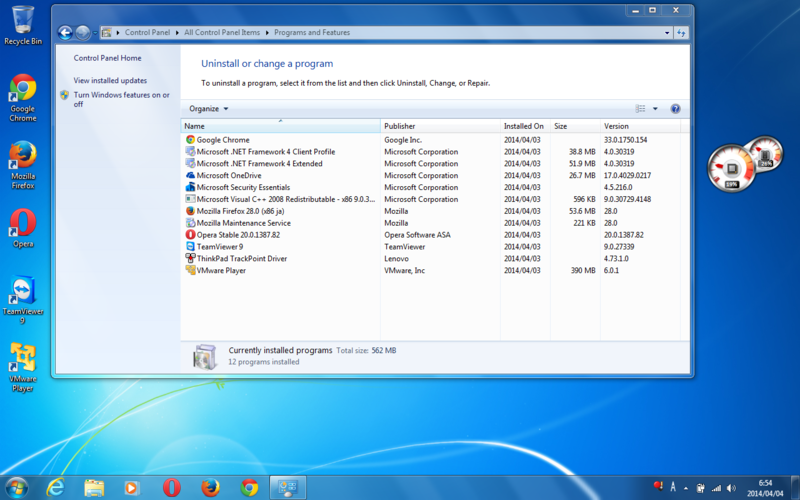Sort by the Size column header
This screenshot has height=500, width=800.
coord(575,126)
